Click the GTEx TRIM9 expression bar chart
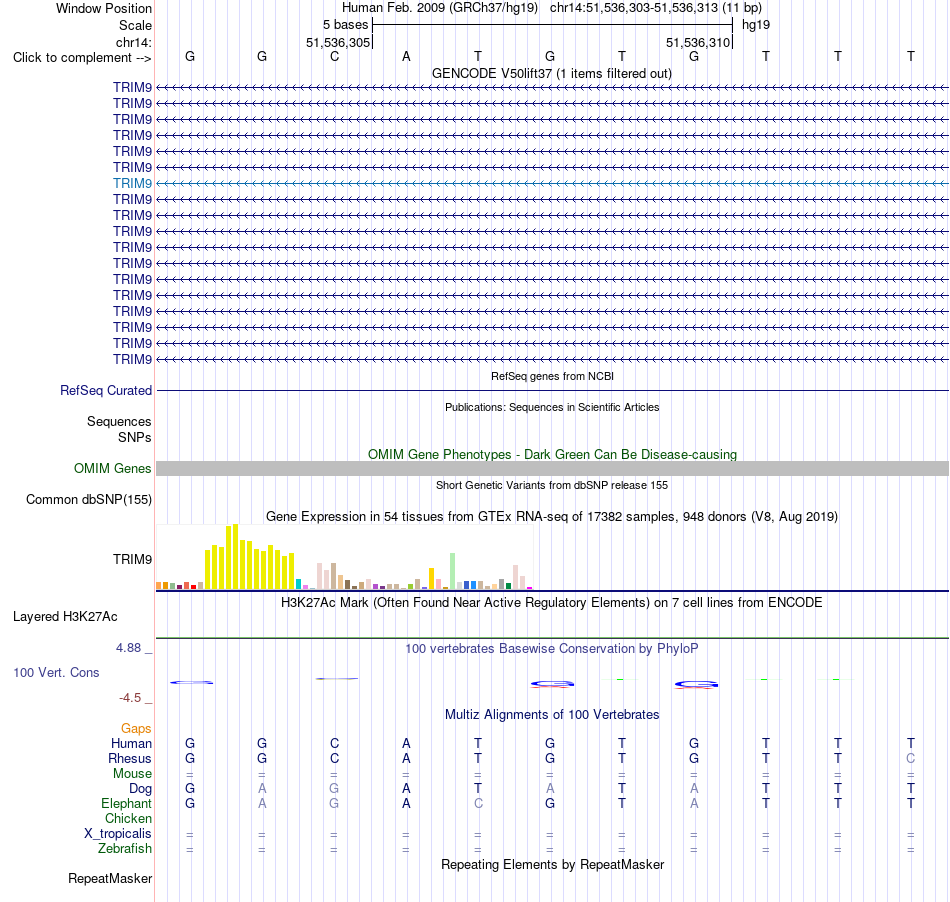Screen dimensions: 950x902 (344, 557)
